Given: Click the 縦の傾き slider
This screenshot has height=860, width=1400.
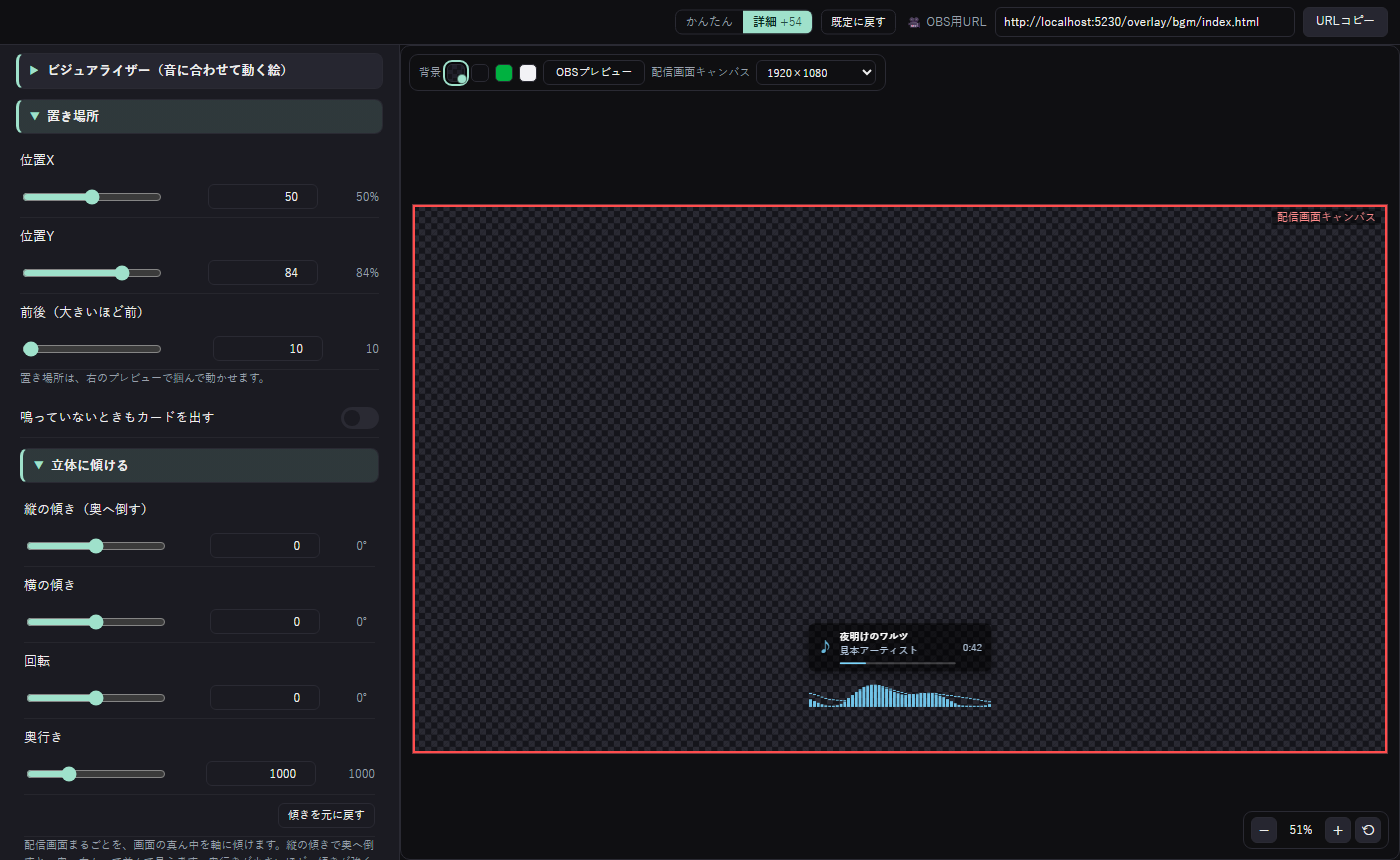Looking at the screenshot, I should 96,546.
